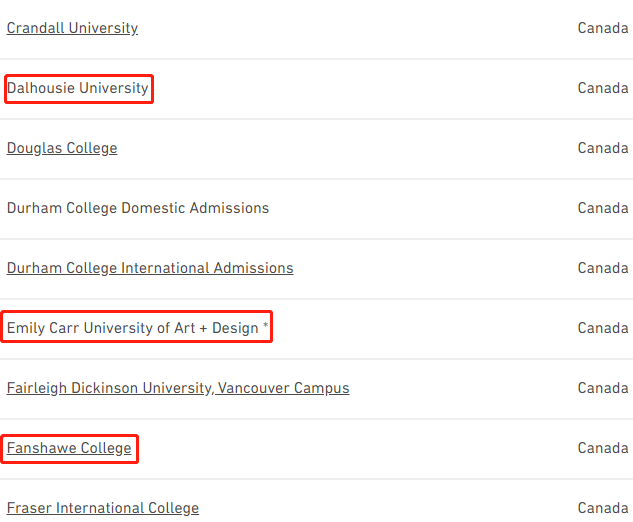Click the asterisk after Emily Carr University
633x522 pixels.
pos(265,325)
